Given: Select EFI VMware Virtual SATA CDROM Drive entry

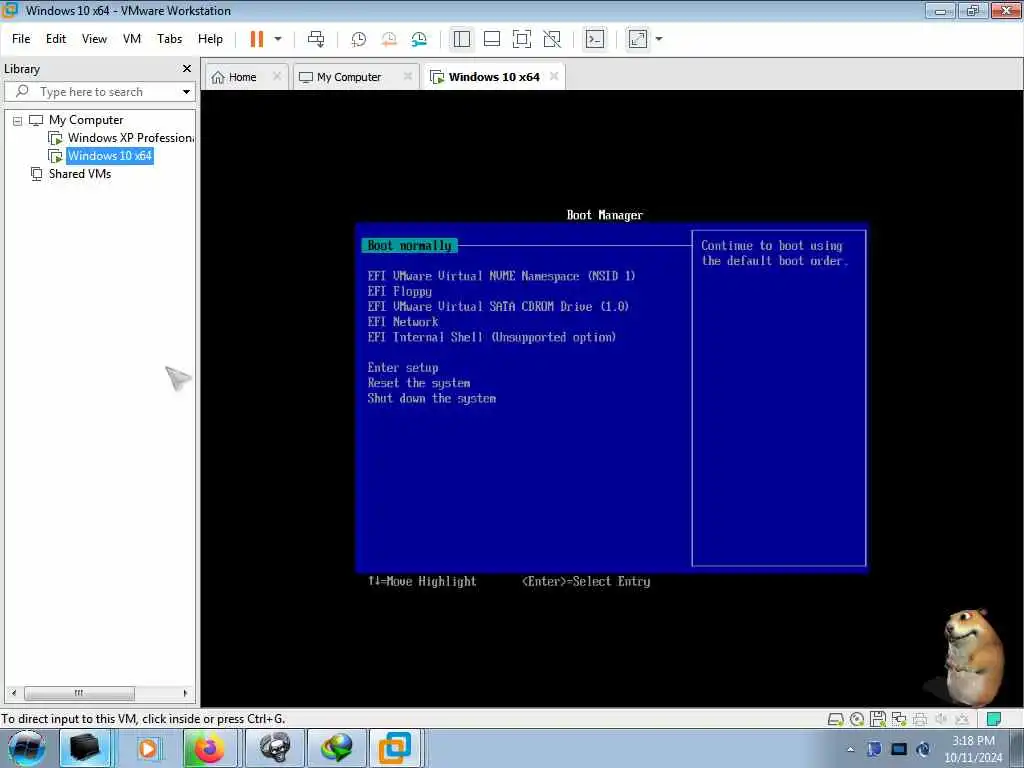Looking at the screenshot, I should [x=498, y=306].
